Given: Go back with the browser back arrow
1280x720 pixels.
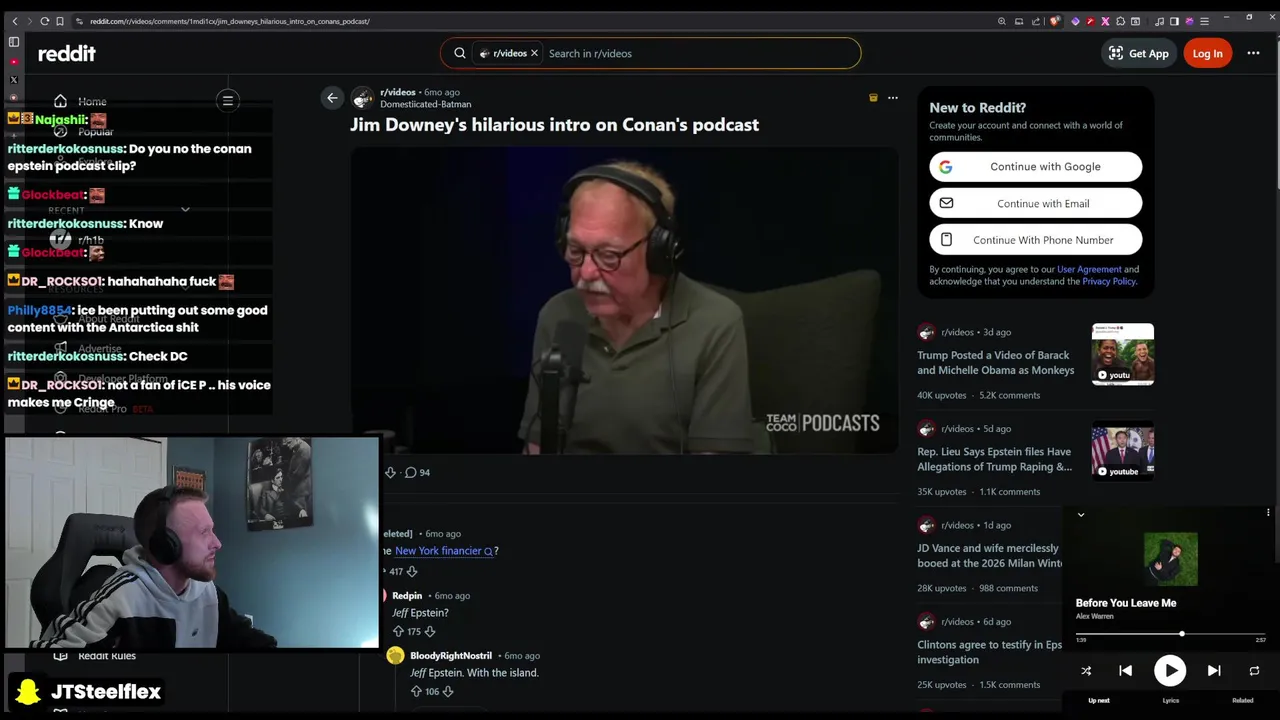Looking at the screenshot, I should pyautogui.click(x=14, y=21).
